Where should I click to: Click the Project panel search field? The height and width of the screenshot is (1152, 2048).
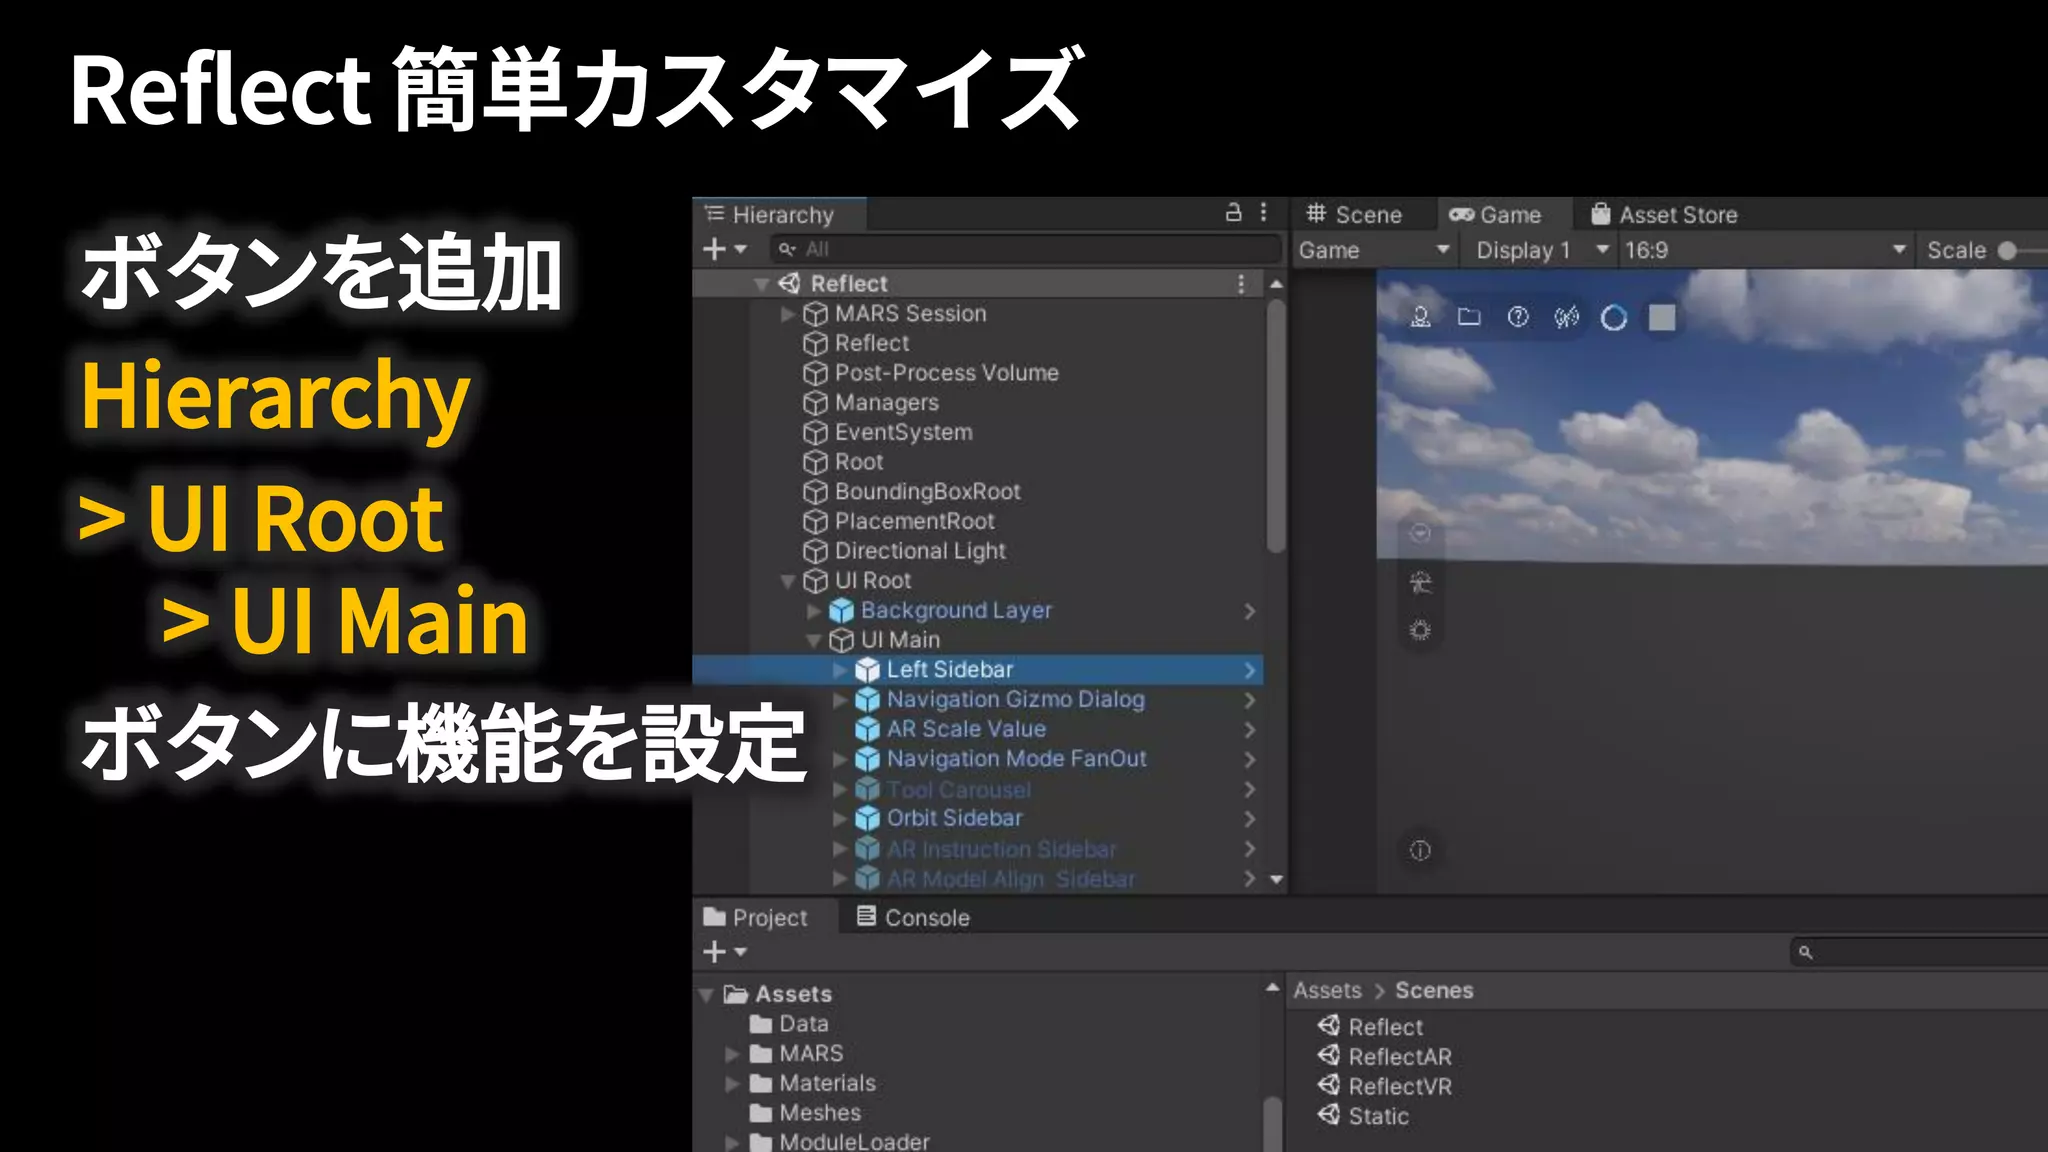coord(1918,951)
